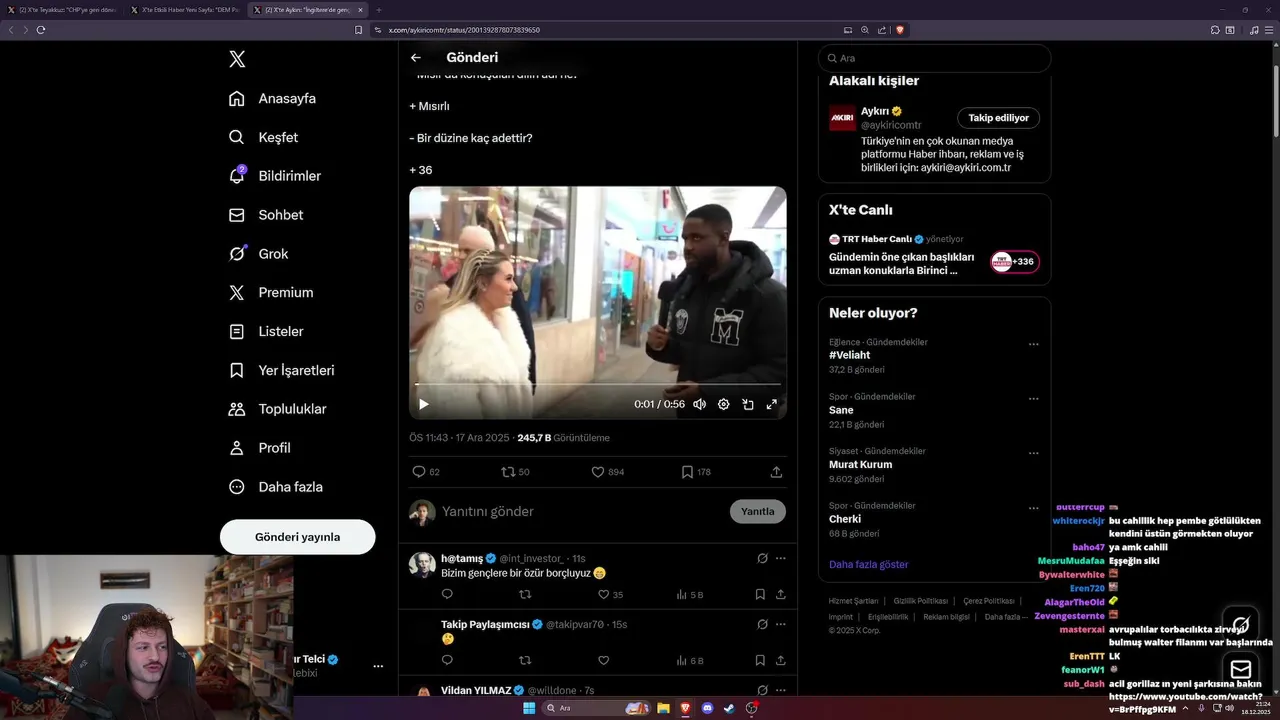Screen dimensions: 1280x720
Task: Reload the page
Action: coord(41,30)
